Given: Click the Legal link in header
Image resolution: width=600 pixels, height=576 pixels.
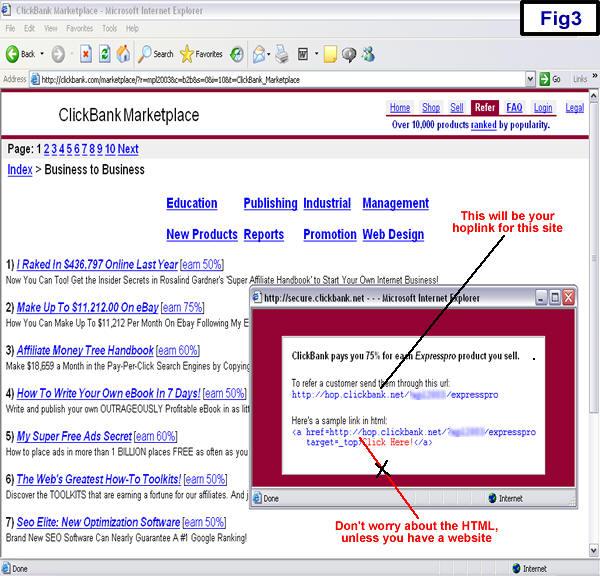Looking at the screenshot, I should click(575, 108).
